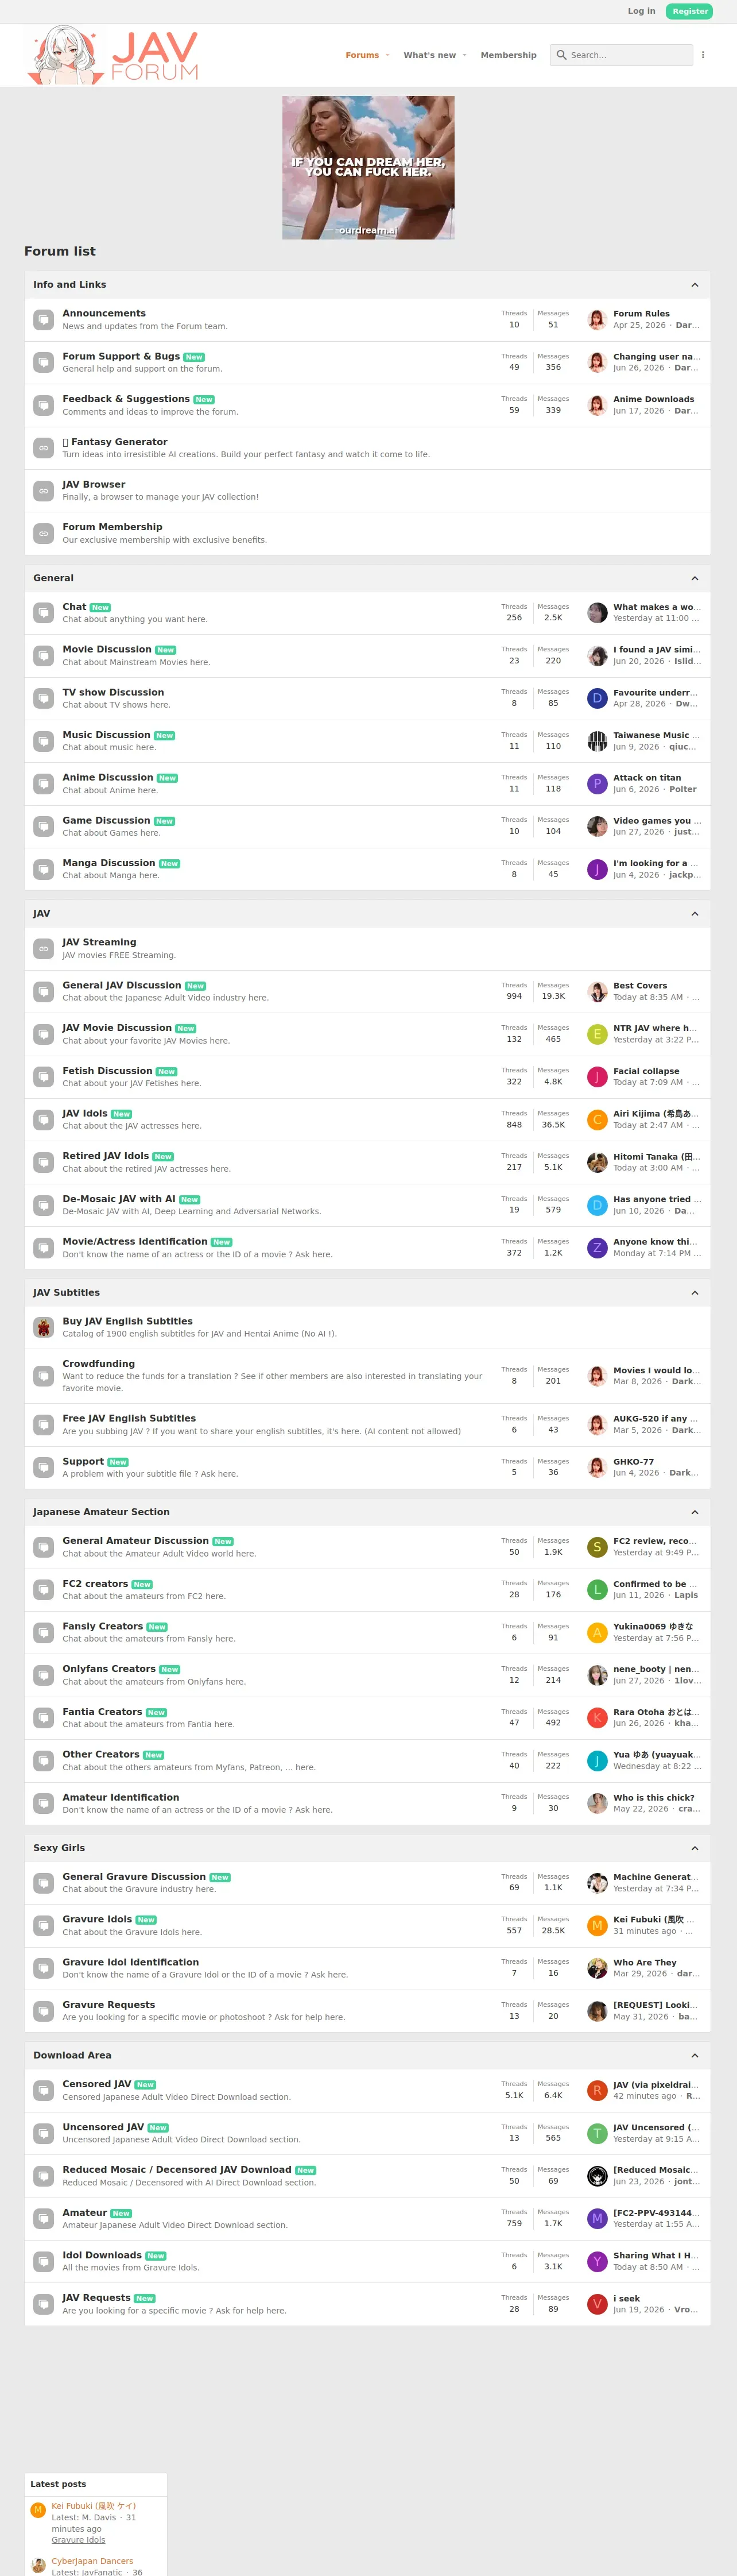Screen dimensions: 737x2576
Task: Click the JAV Forum logo
Action: click(113, 55)
